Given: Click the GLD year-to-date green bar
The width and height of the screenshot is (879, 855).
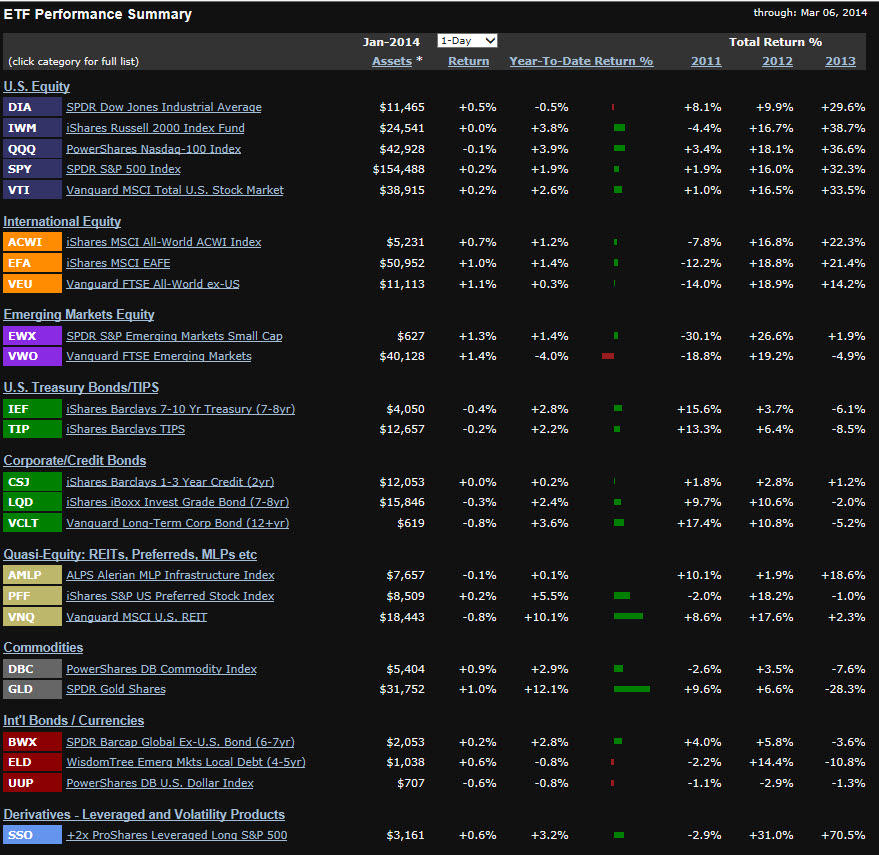Looking at the screenshot, I should pos(631,689).
